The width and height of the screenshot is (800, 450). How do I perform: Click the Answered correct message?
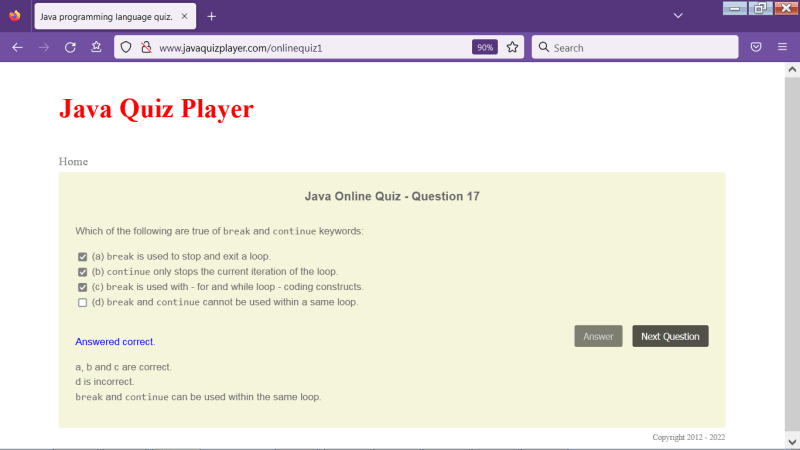click(x=115, y=342)
